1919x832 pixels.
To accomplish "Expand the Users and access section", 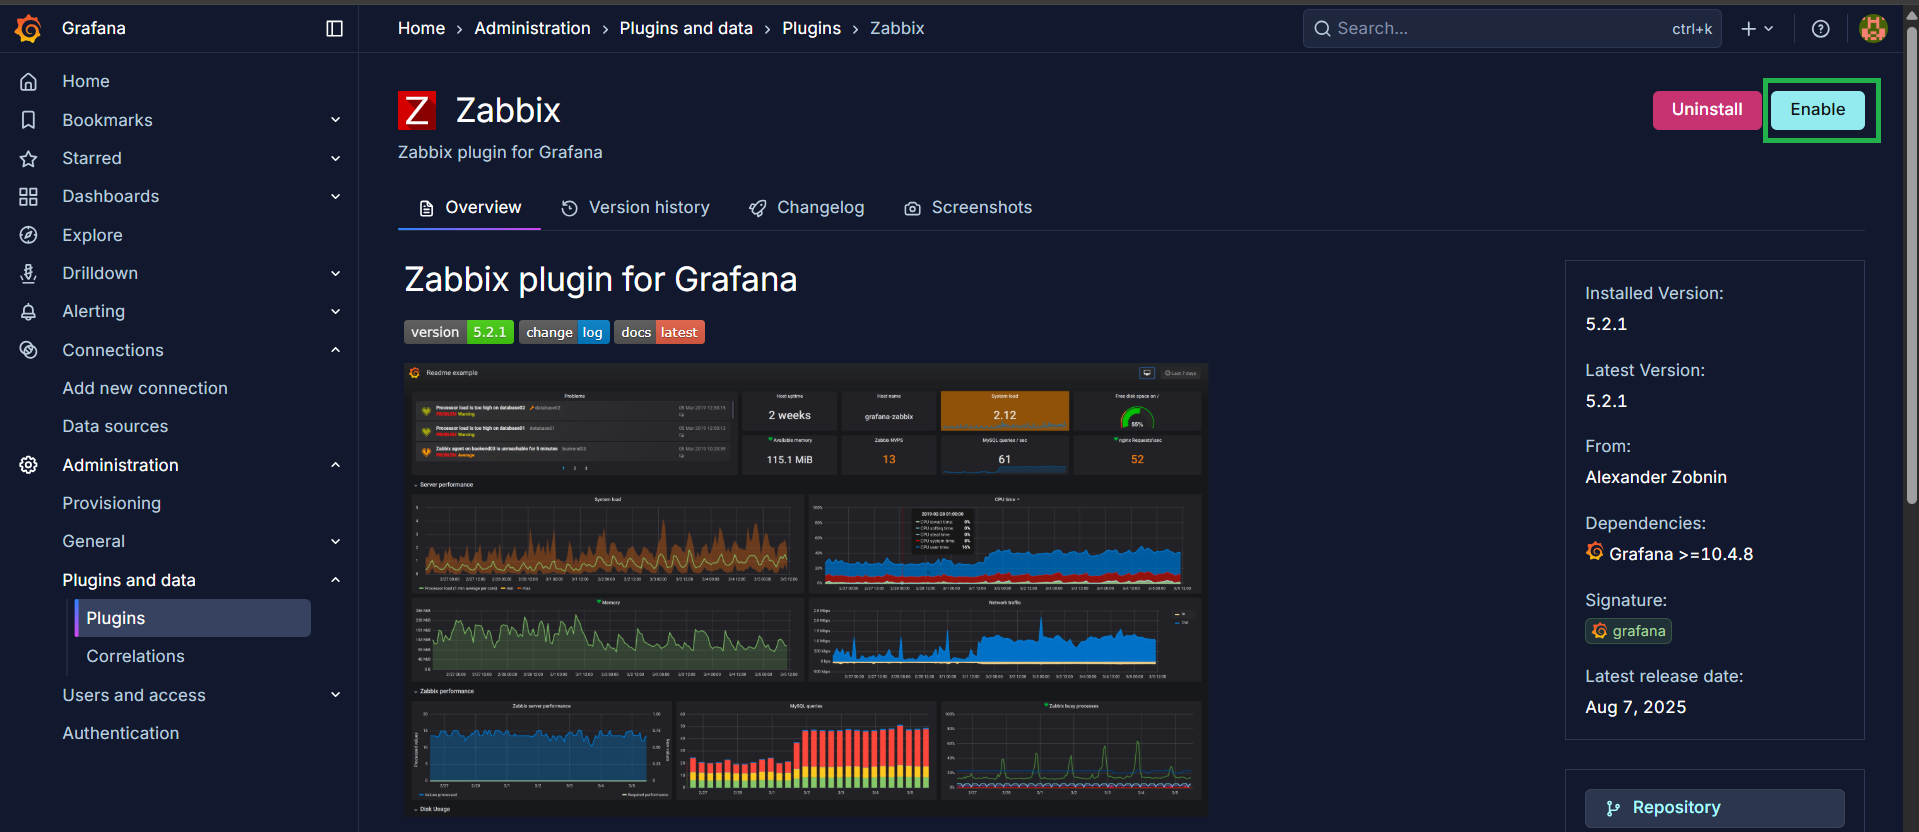I will coord(336,695).
